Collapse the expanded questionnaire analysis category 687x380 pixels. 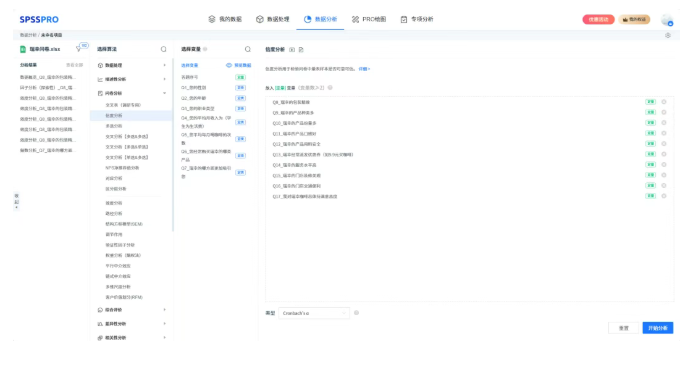(131, 93)
